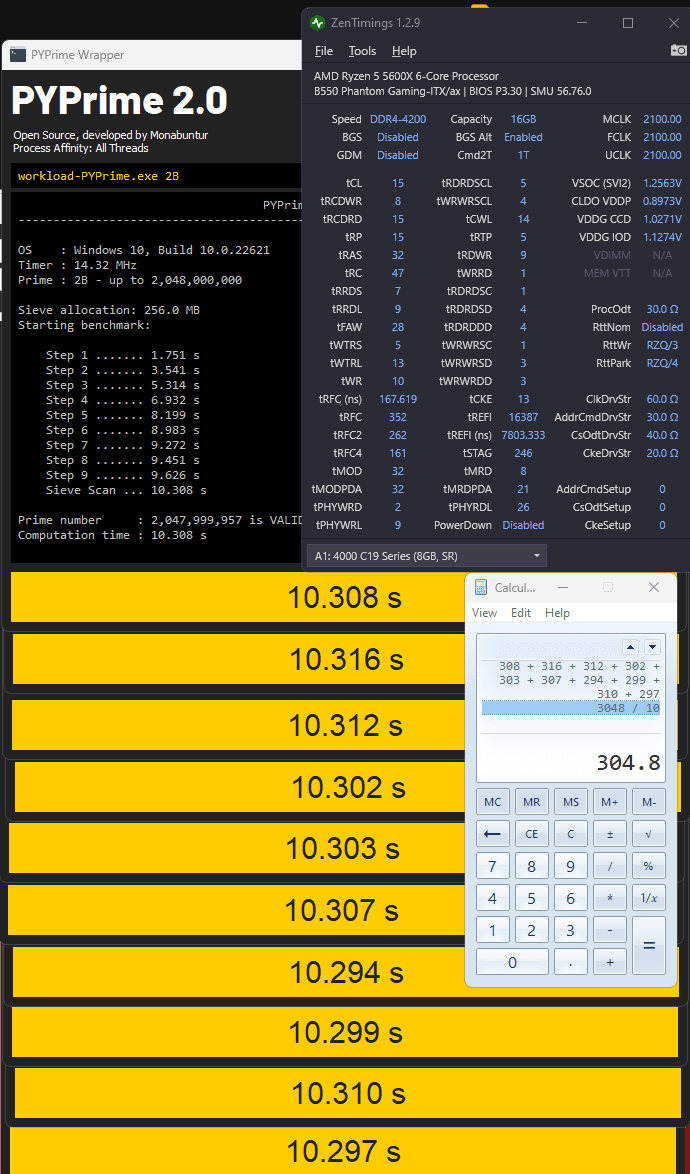Viewport: 690px width, 1174px height.
Task: Open the Help menu in Calculator
Action: click(x=557, y=612)
